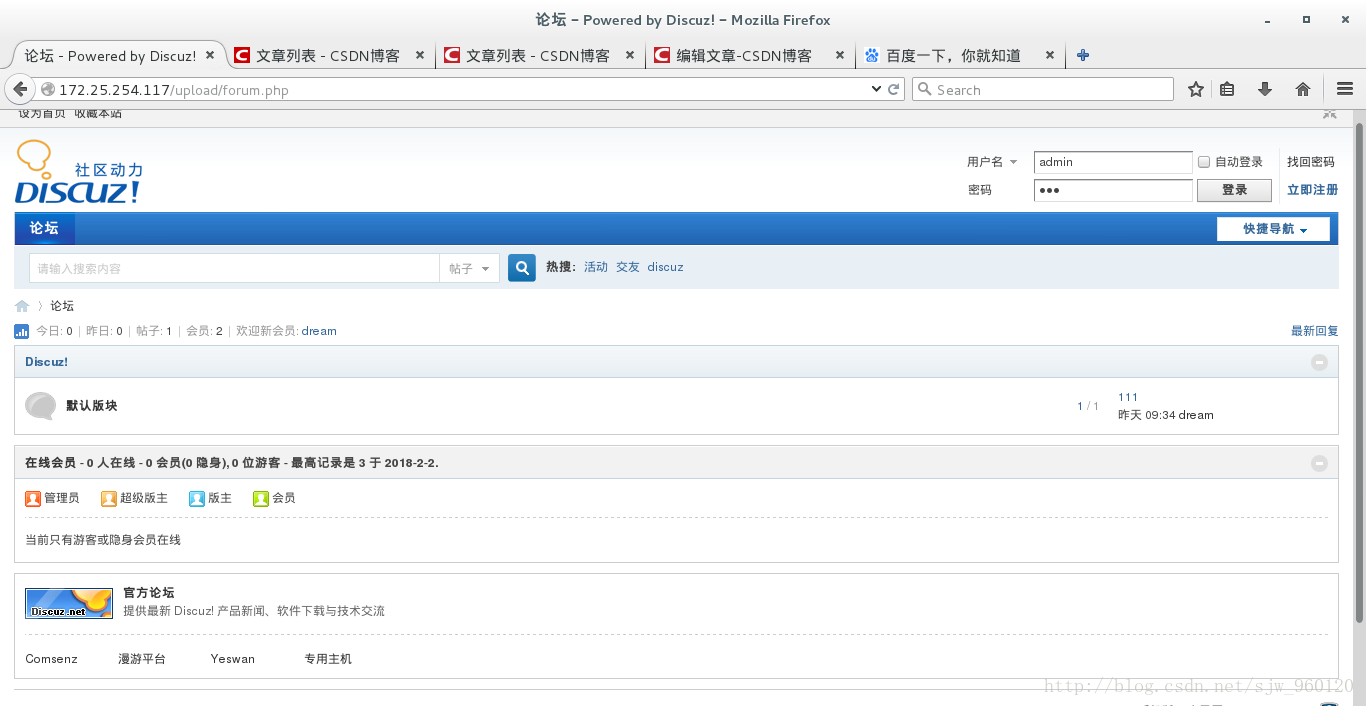Reload the page with the refresh icon
The image size is (1366, 706).
(x=894, y=89)
